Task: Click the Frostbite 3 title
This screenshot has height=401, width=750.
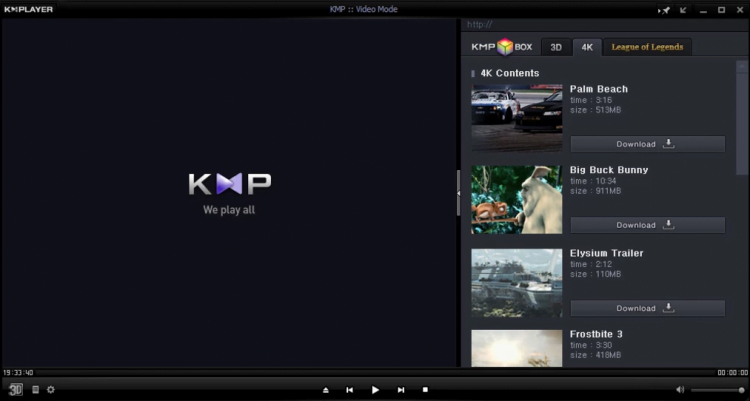Action: (x=596, y=334)
